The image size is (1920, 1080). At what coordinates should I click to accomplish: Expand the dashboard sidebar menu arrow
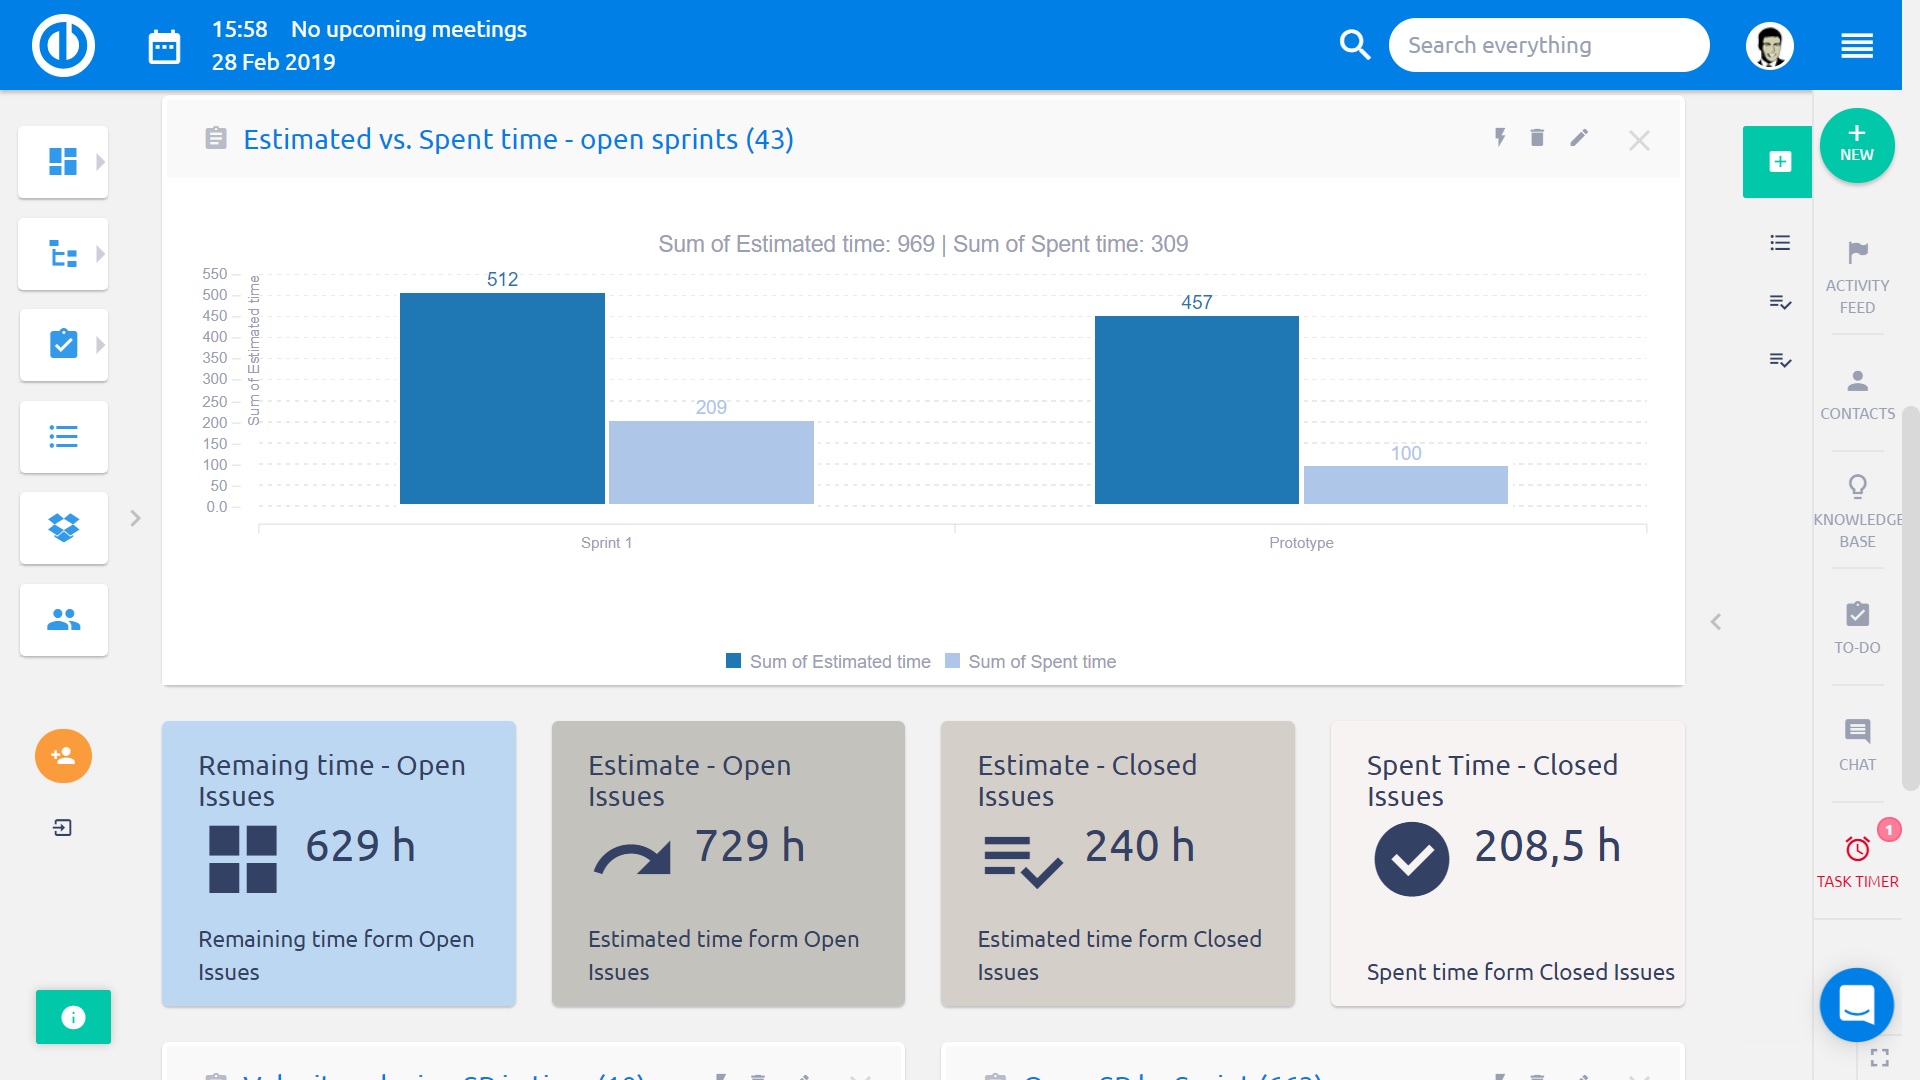tap(100, 162)
